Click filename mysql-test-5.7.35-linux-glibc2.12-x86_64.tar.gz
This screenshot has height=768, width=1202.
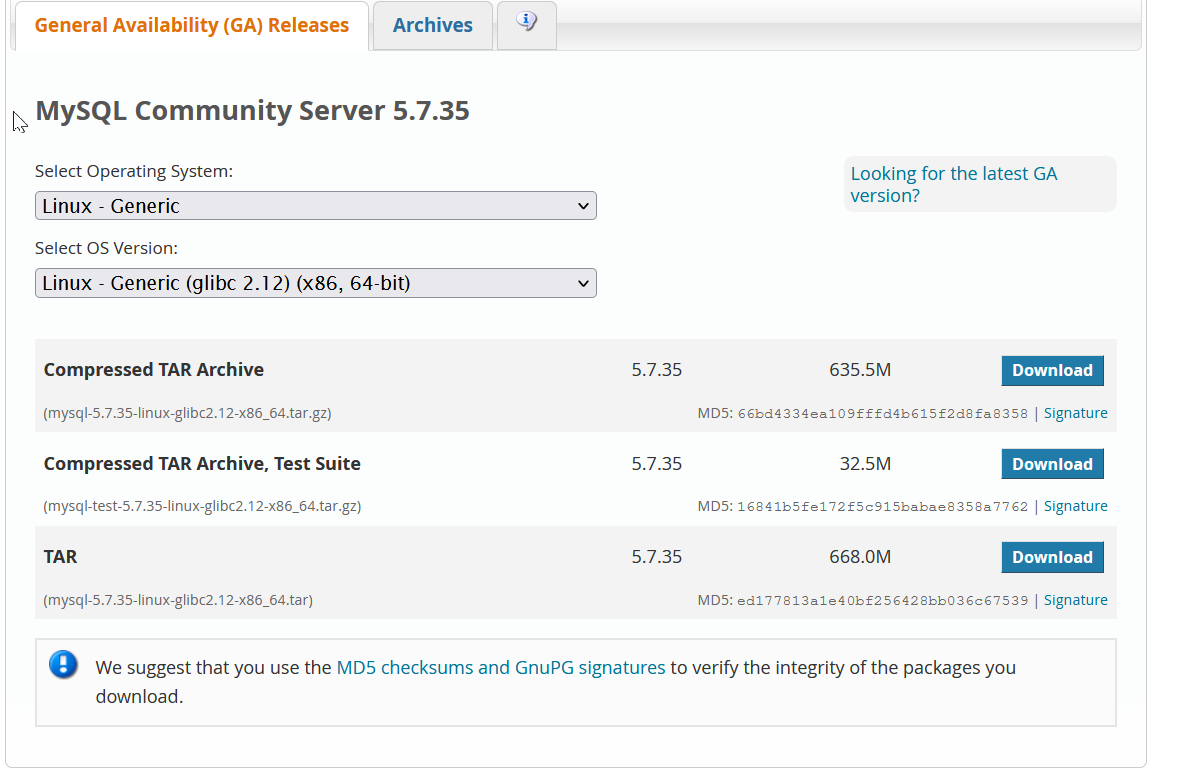pyautogui.click(x=202, y=506)
